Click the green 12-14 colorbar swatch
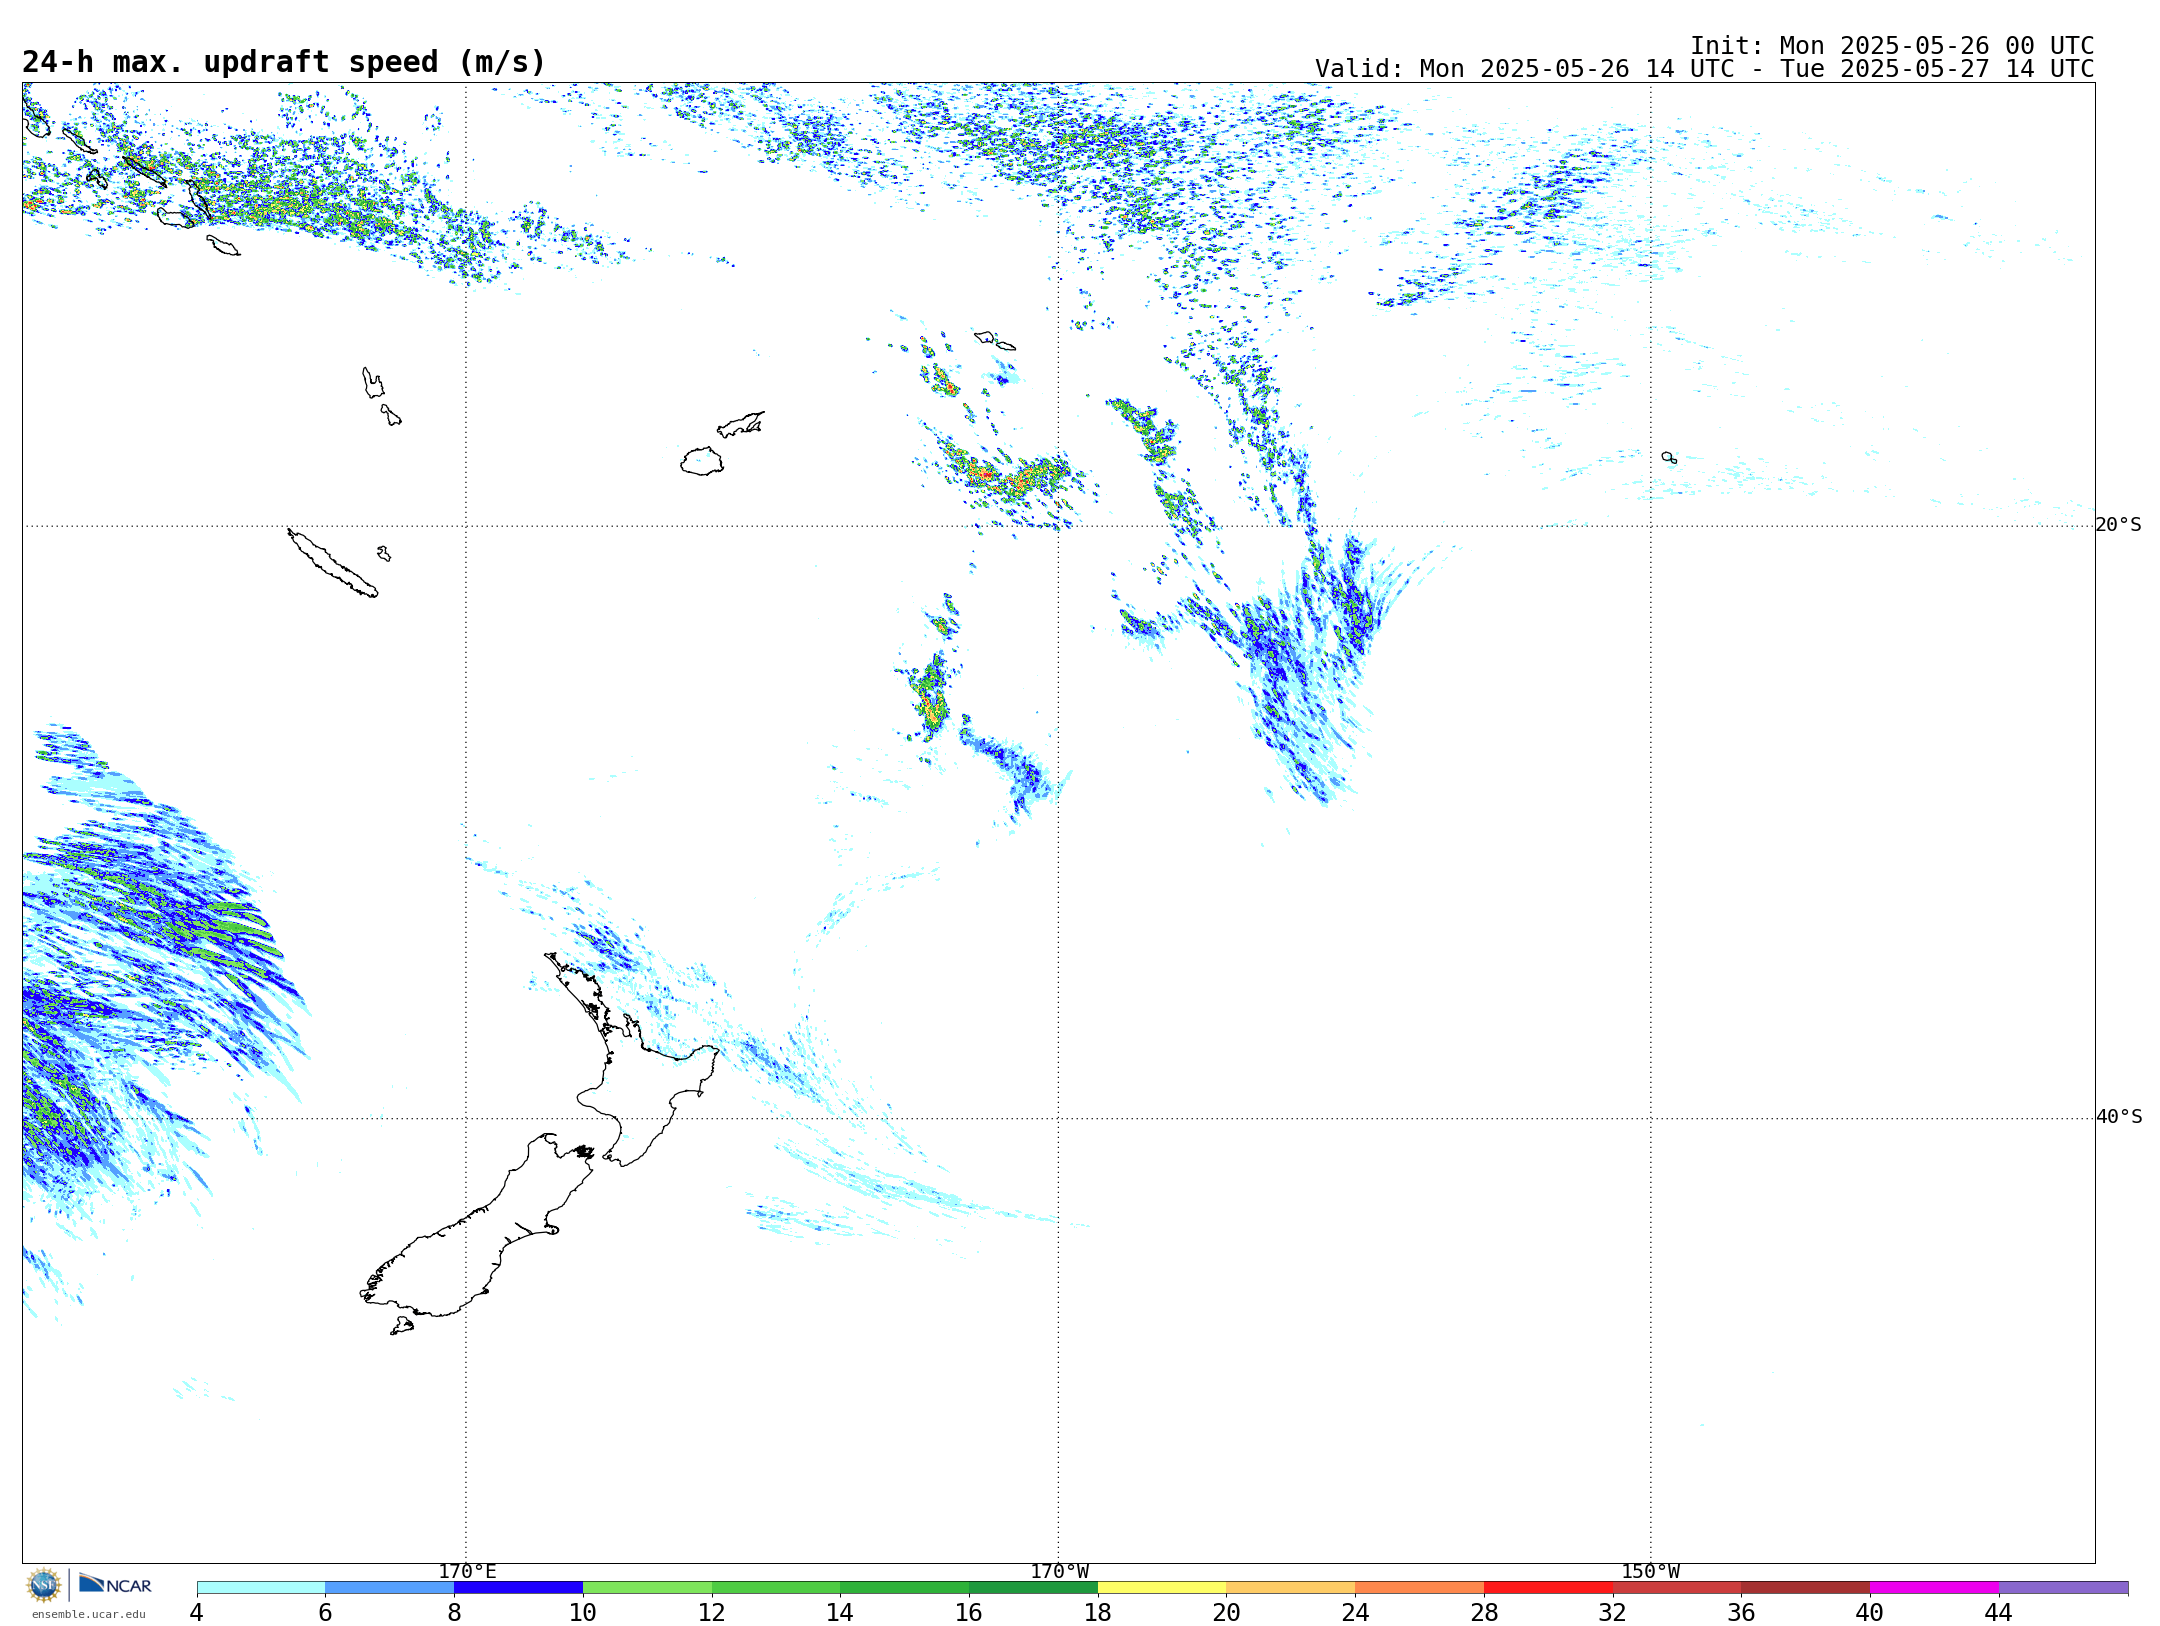The width and height of the screenshot is (2160, 1626). (x=776, y=1588)
